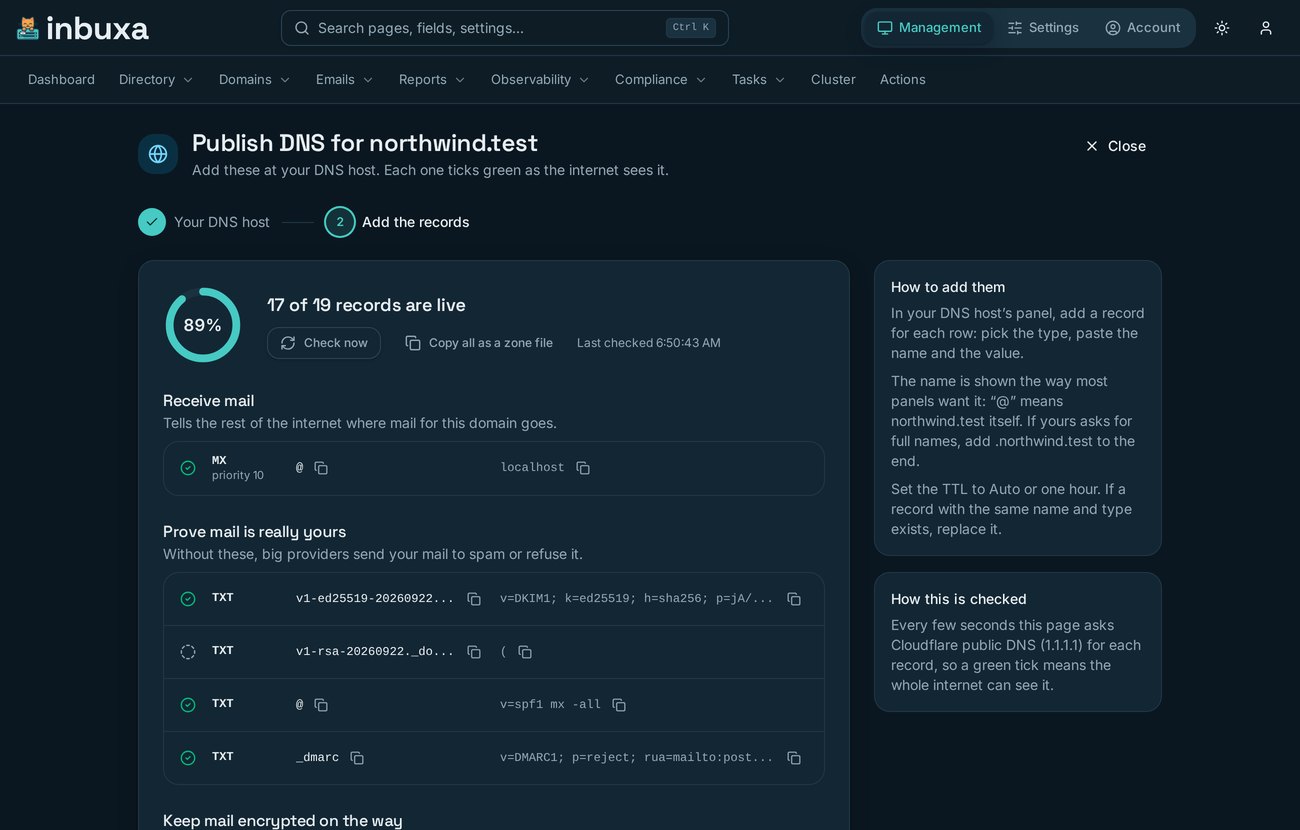Copy the MX record name @

point(321,468)
